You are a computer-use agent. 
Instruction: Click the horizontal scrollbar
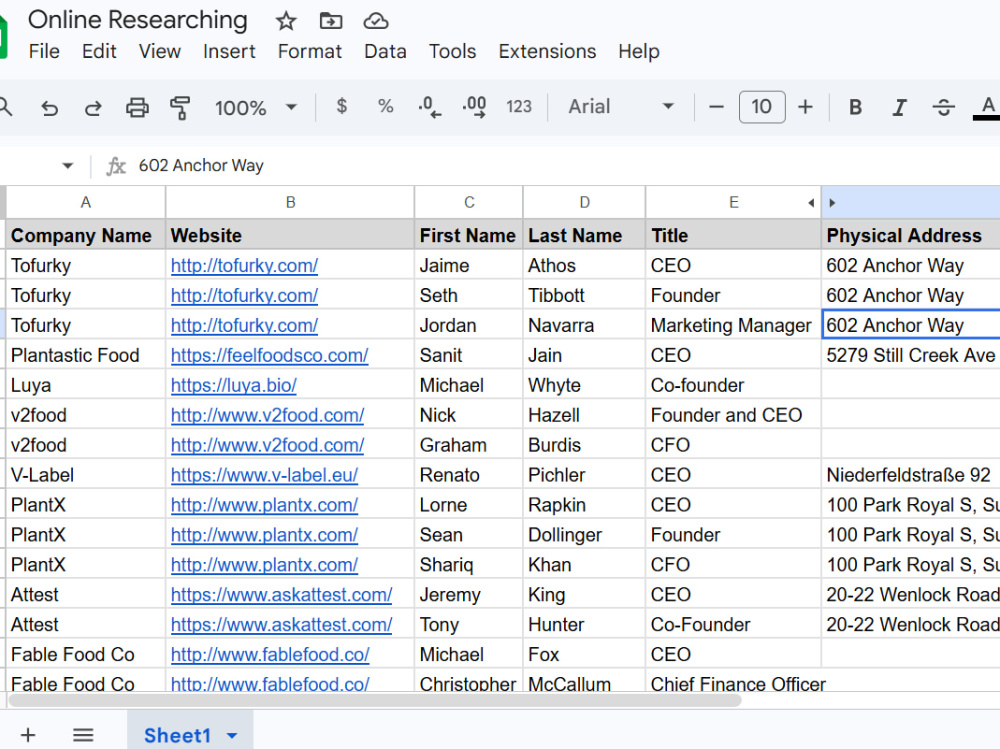point(375,701)
